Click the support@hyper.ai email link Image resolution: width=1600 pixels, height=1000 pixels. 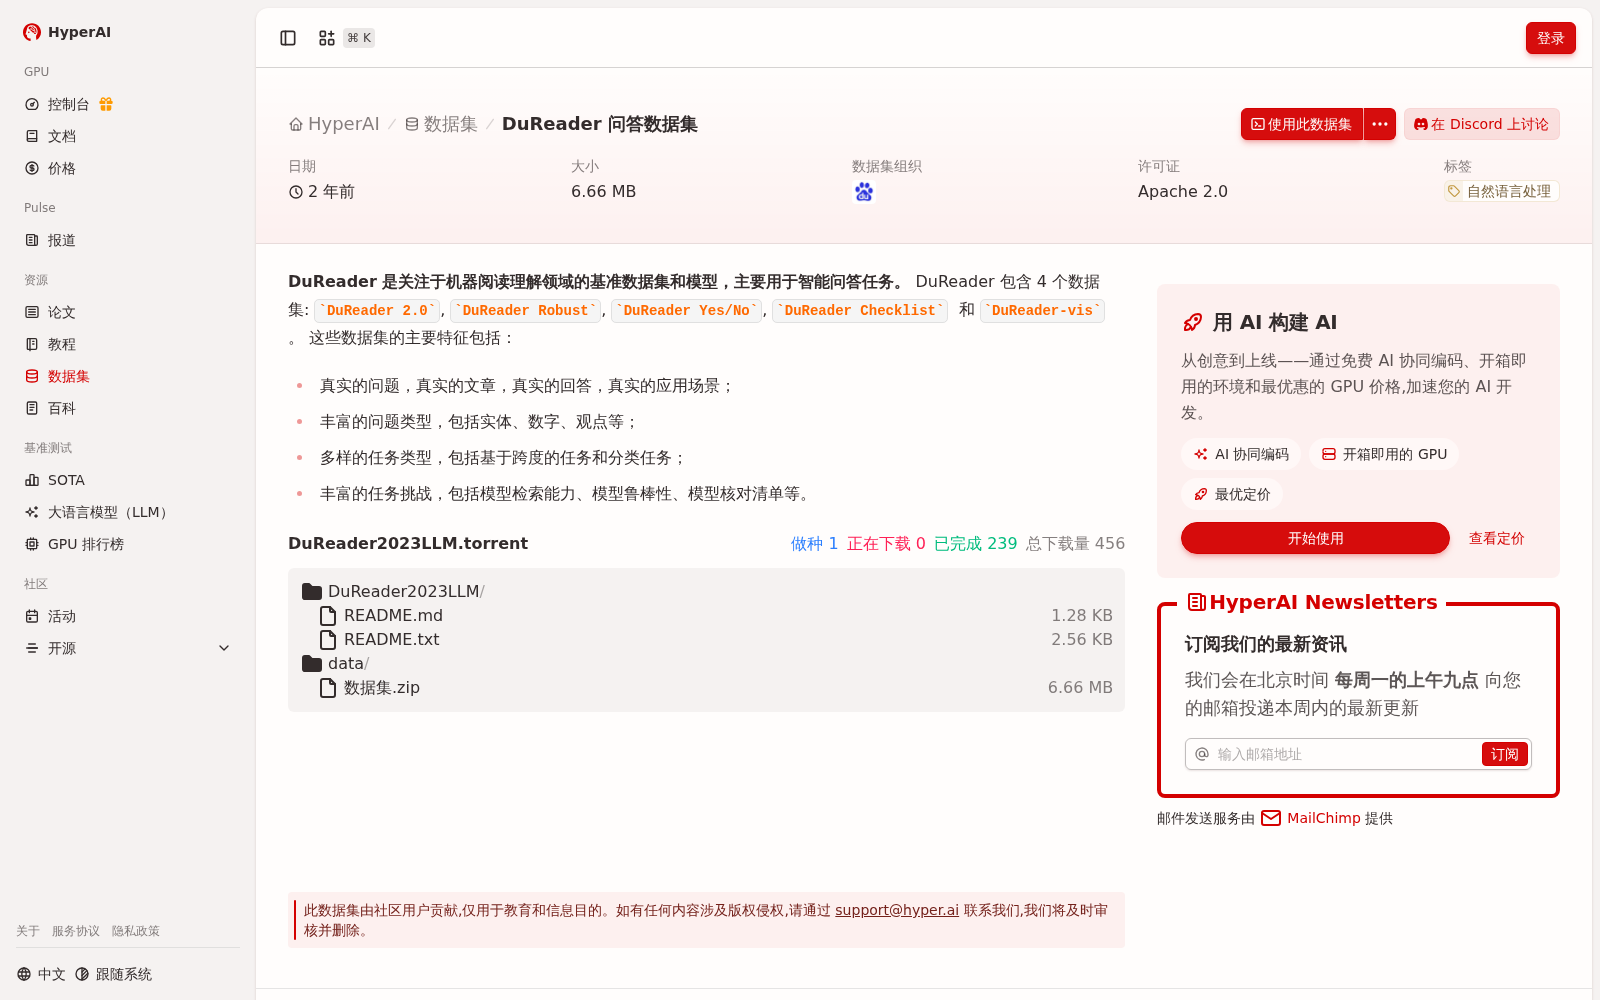[x=897, y=910]
